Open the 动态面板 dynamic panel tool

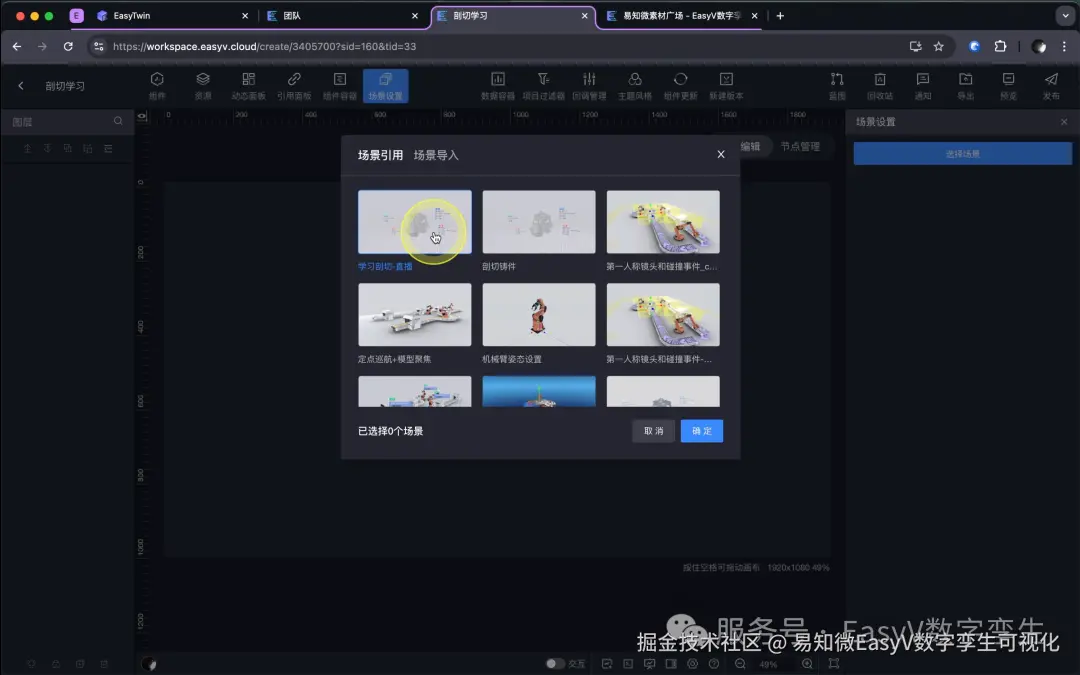coord(249,85)
